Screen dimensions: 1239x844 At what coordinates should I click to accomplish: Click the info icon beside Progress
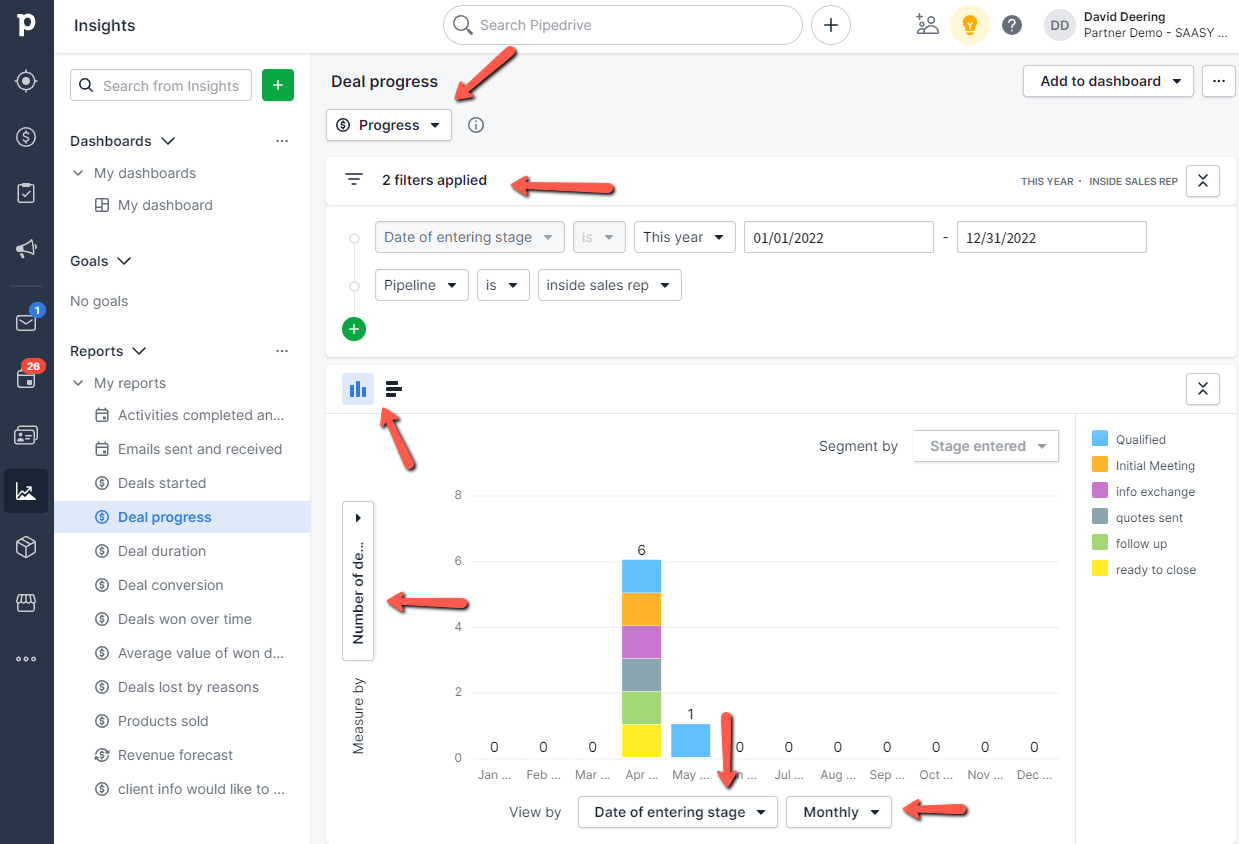pyautogui.click(x=476, y=125)
